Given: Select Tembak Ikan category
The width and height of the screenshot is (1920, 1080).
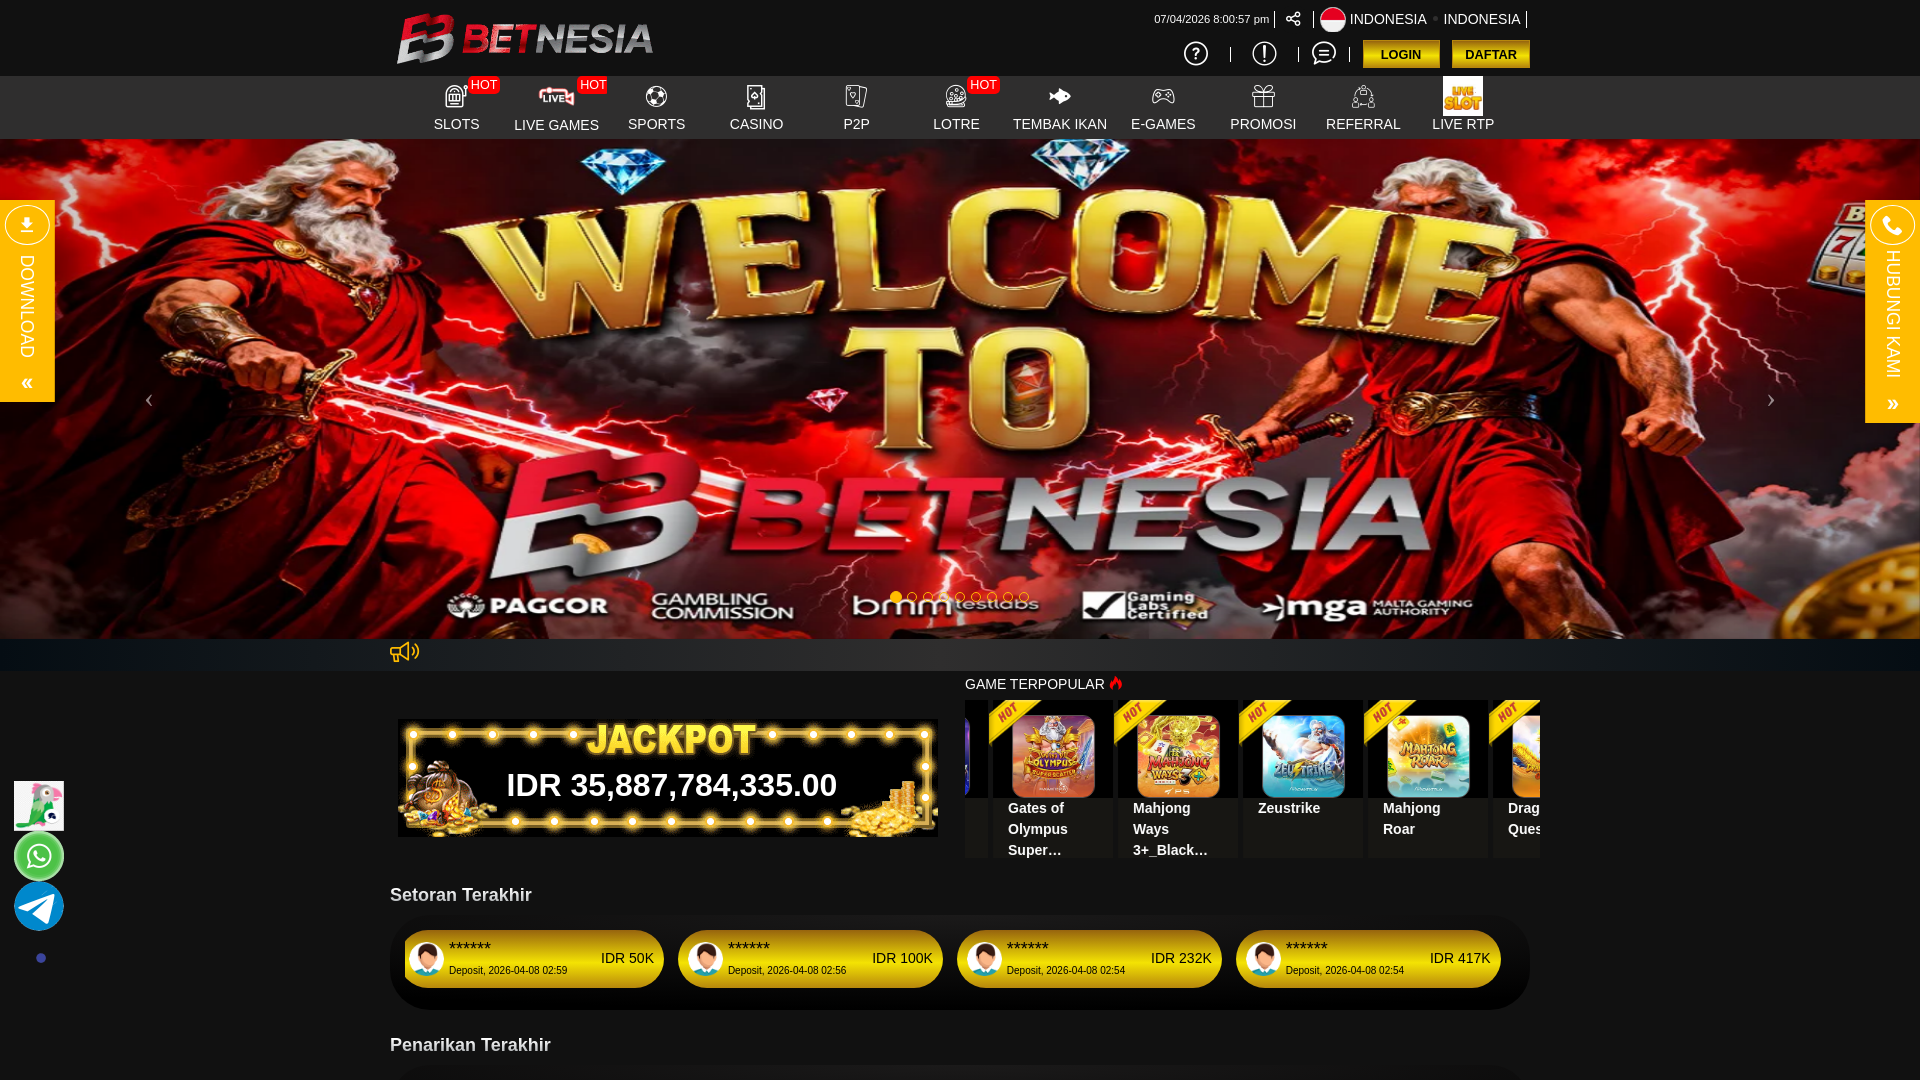Looking at the screenshot, I should (x=1059, y=107).
